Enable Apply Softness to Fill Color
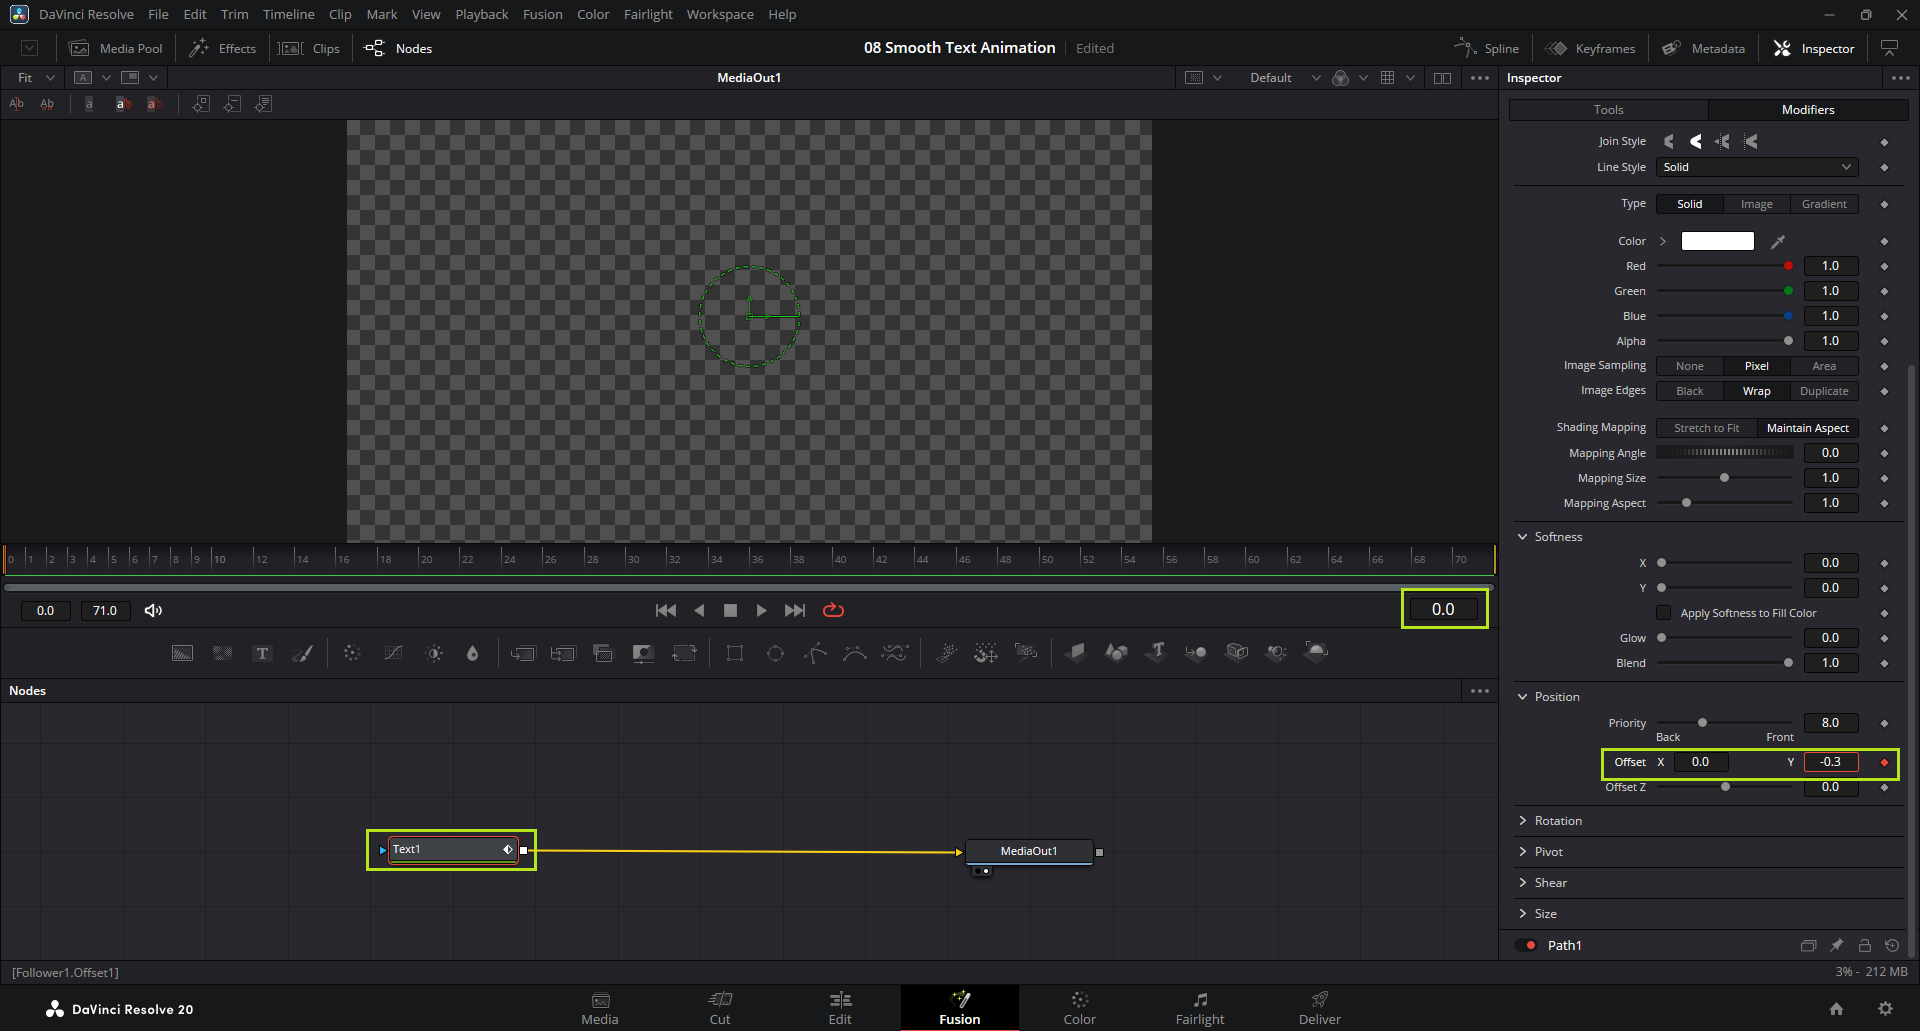This screenshot has width=1920, height=1031. point(1663,613)
